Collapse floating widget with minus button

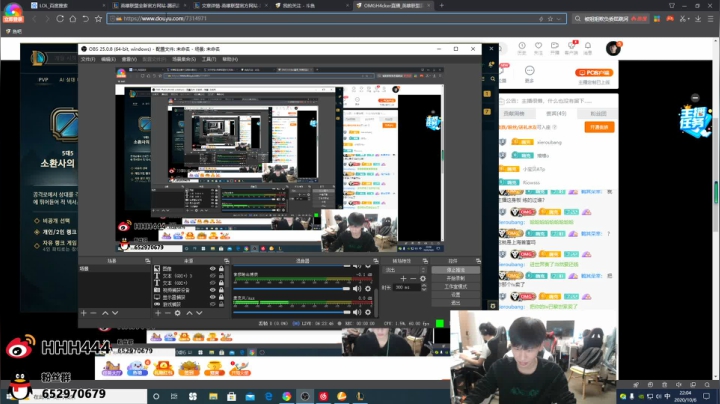click(x=695, y=98)
